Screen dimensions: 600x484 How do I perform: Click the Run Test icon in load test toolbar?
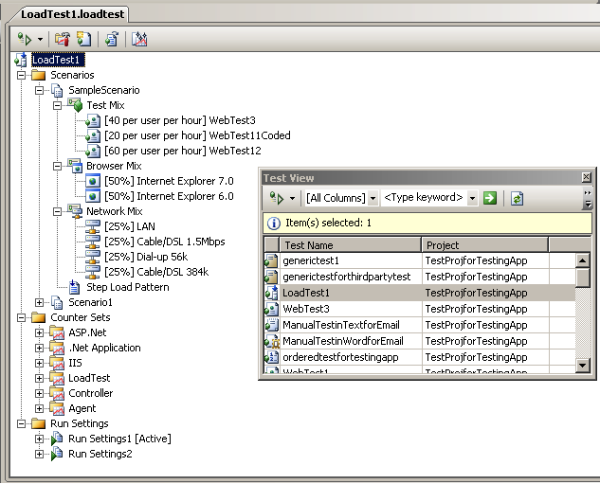(25, 39)
